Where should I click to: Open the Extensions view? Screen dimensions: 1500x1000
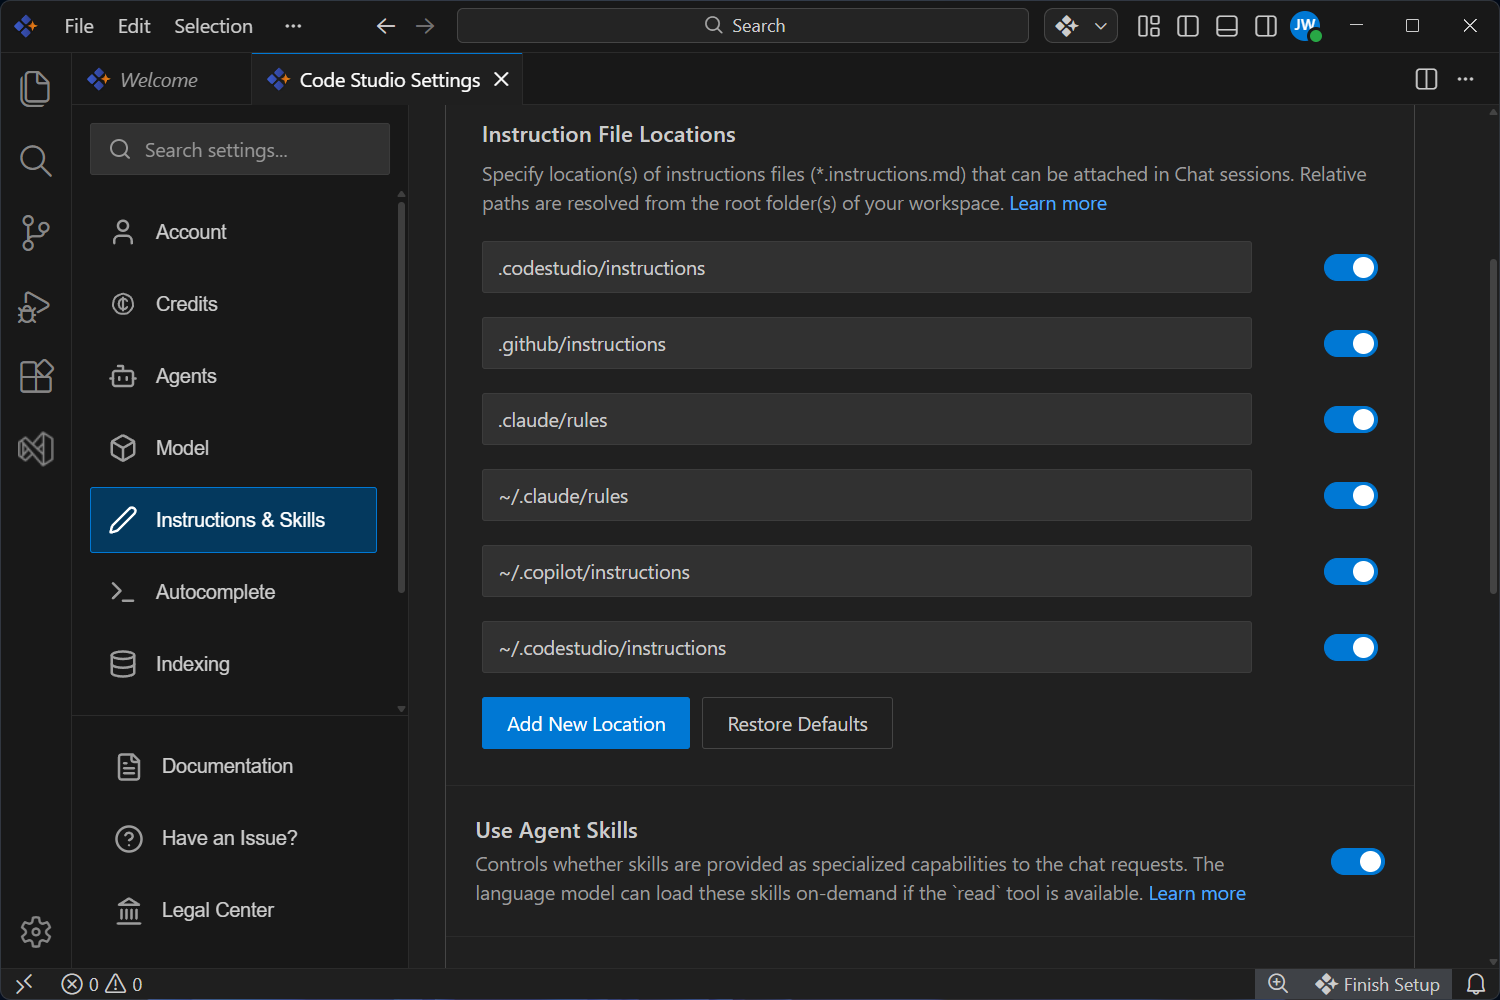35,377
